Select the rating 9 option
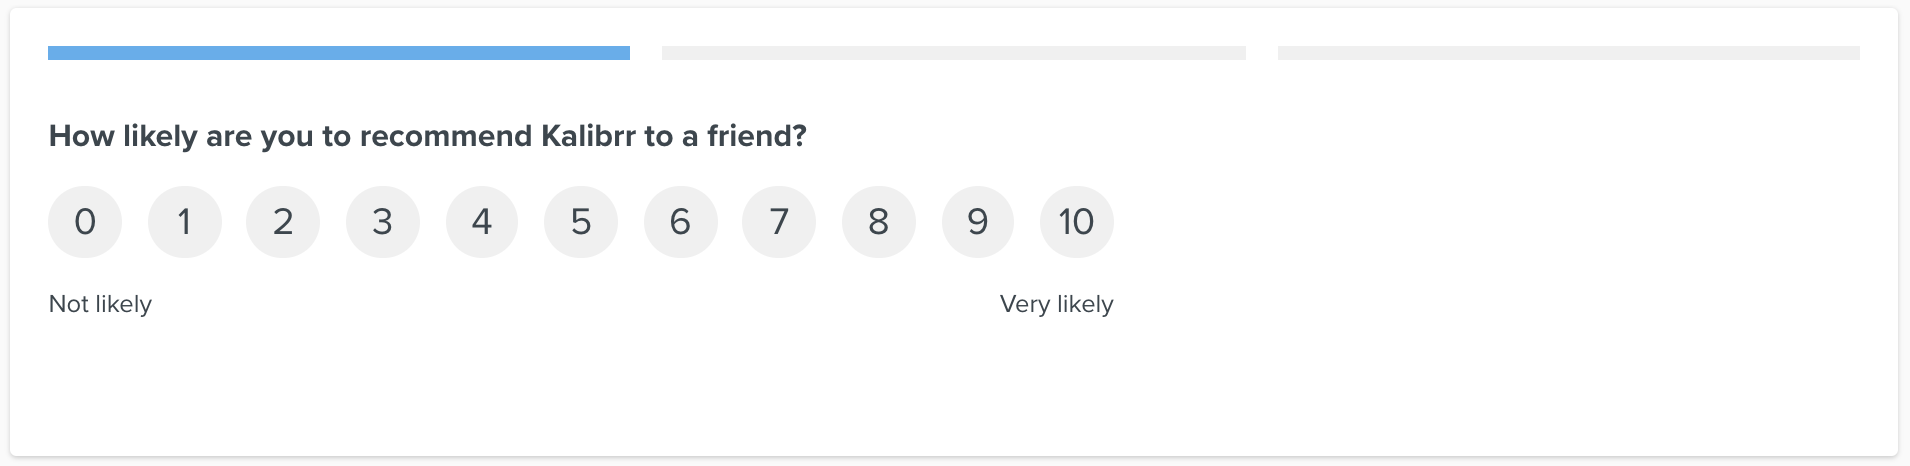Viewport: 1910px width, 466px height. pos(977,222)
